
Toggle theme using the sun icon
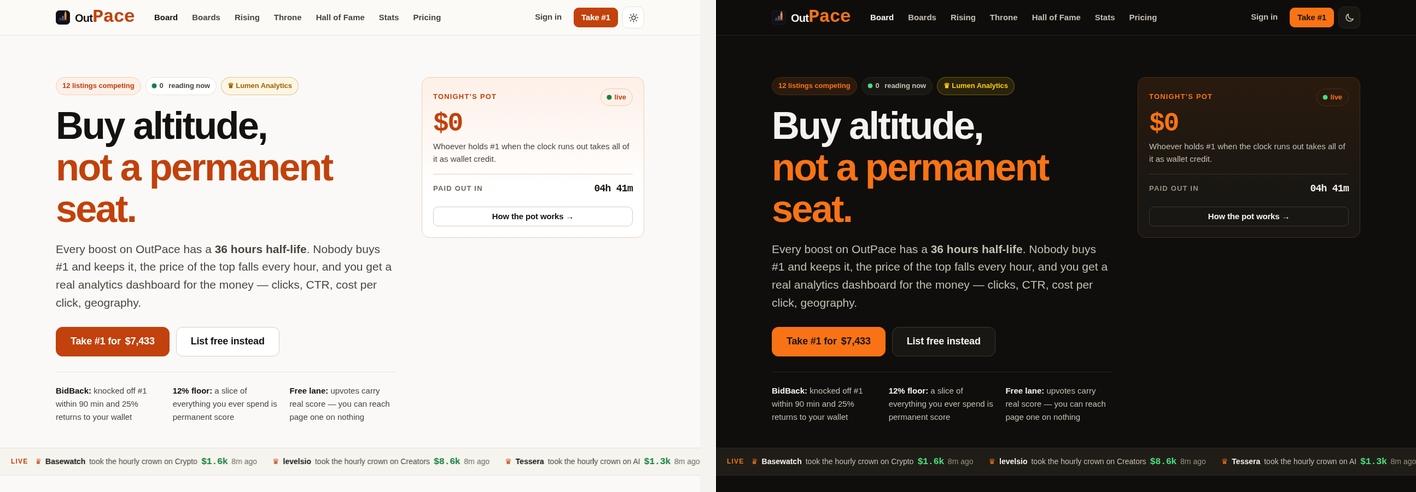point(633,17)
